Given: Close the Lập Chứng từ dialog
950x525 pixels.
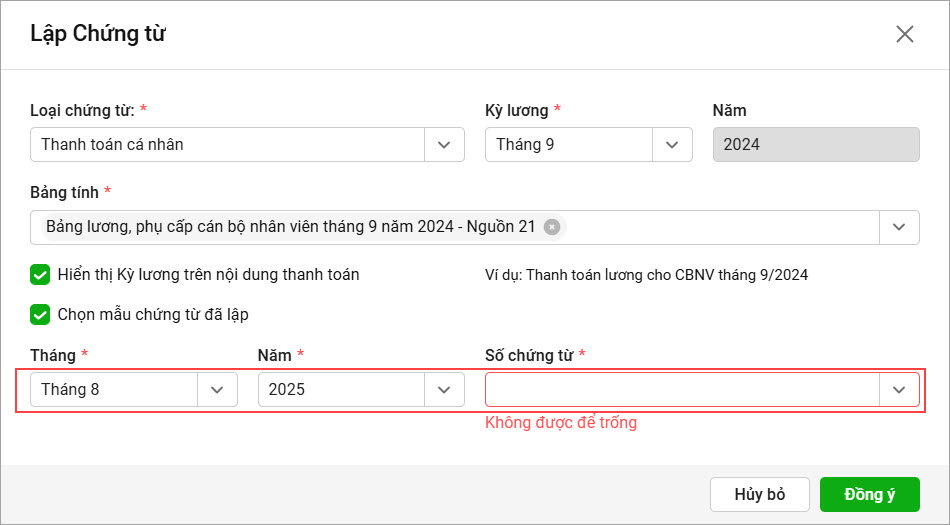Looking at the screenshot, I should tap(905, 34).
